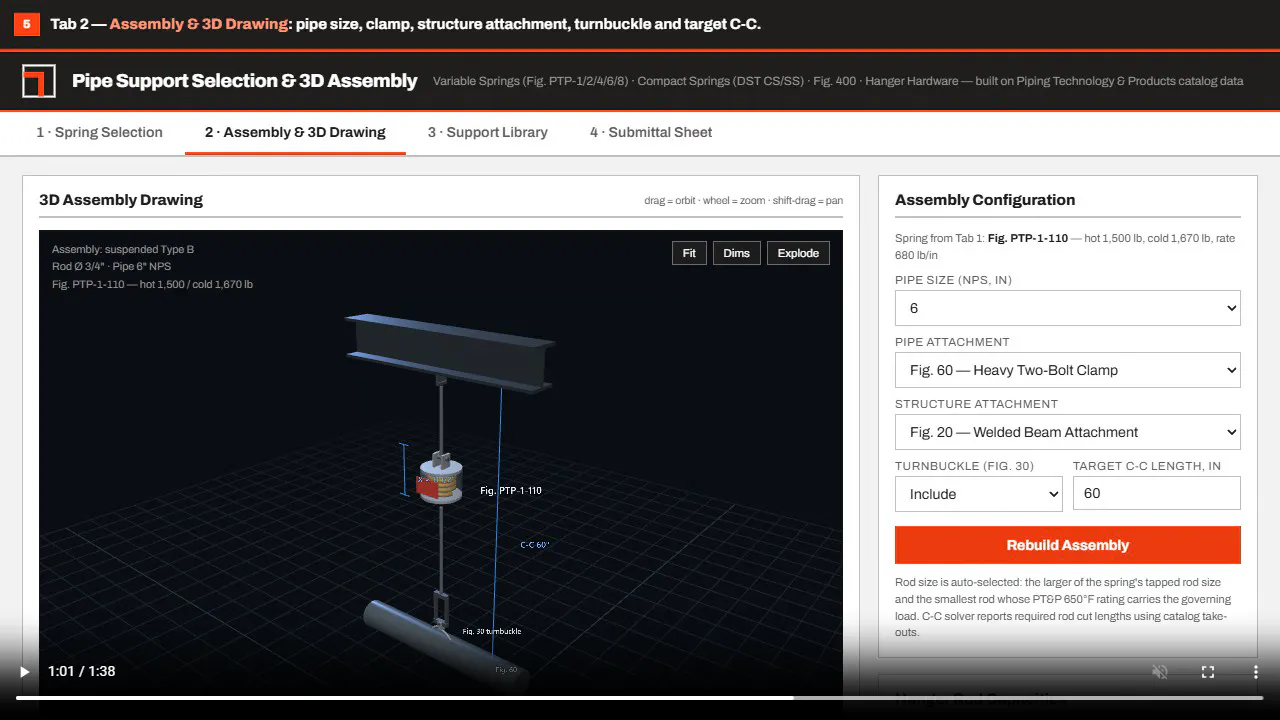Click the "Fig. PTP-1-110" label in viewport
The width and height of the screenshot is (1280, 720).
coord(511,491)
